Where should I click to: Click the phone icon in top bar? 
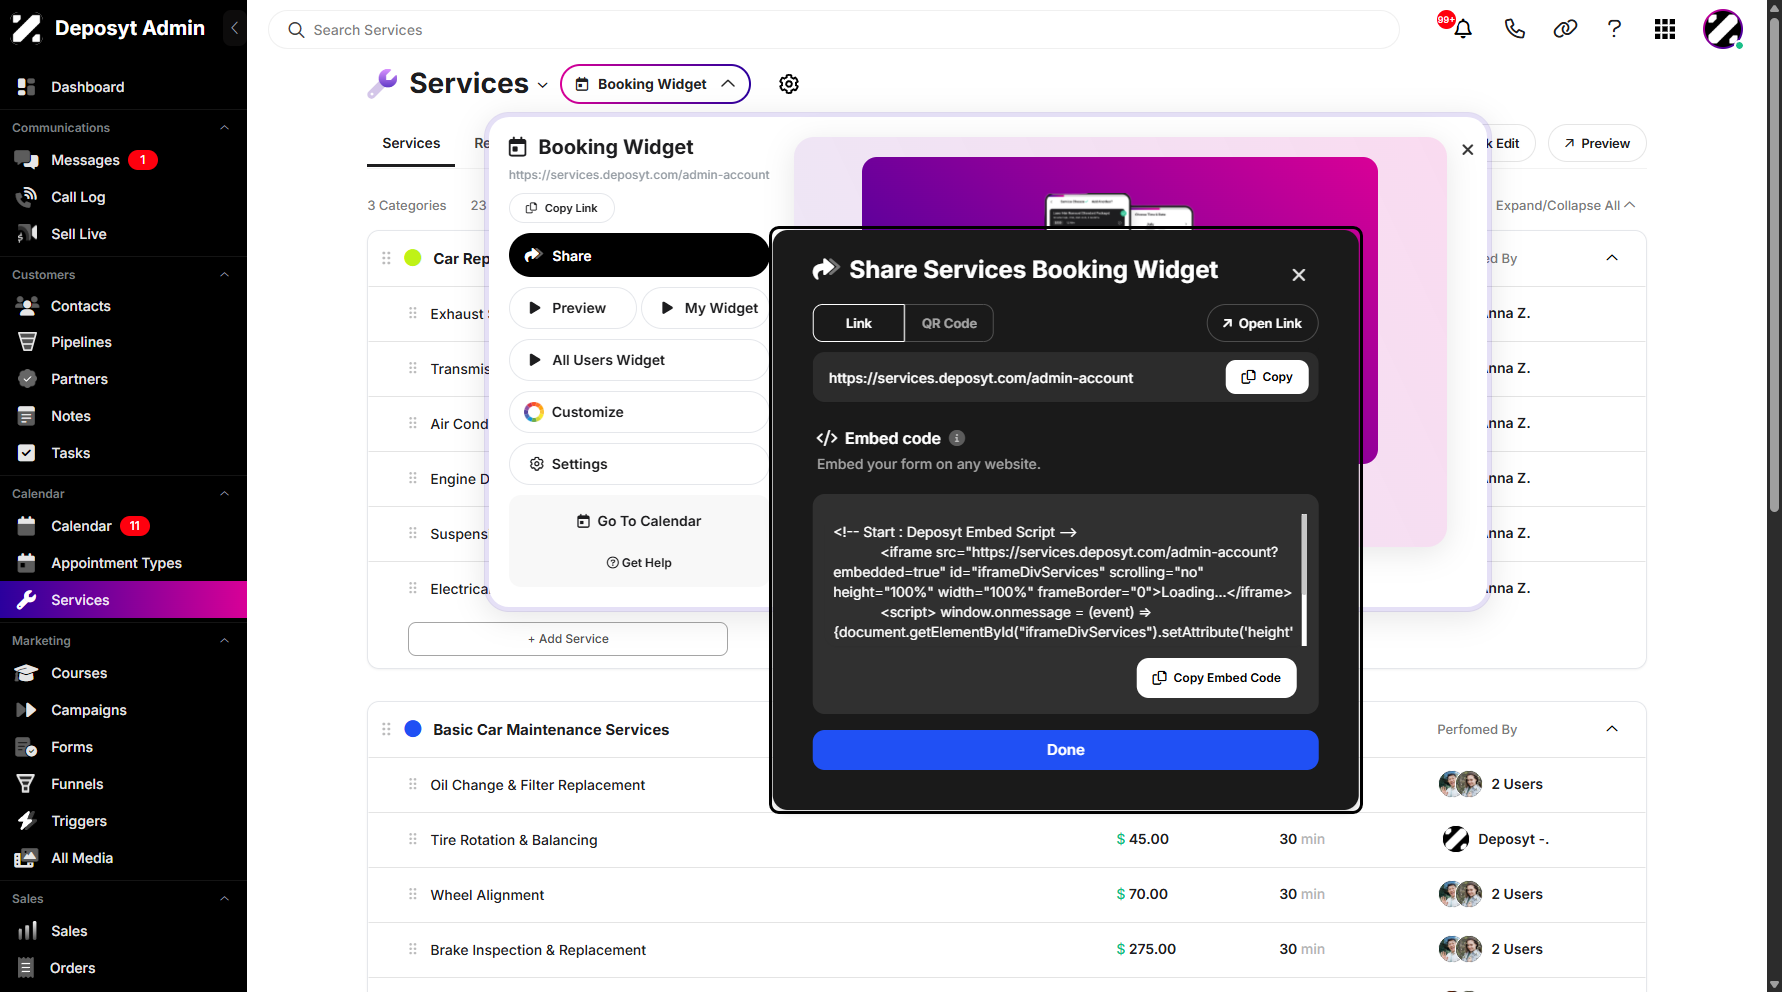click(x=1515, y=29)
